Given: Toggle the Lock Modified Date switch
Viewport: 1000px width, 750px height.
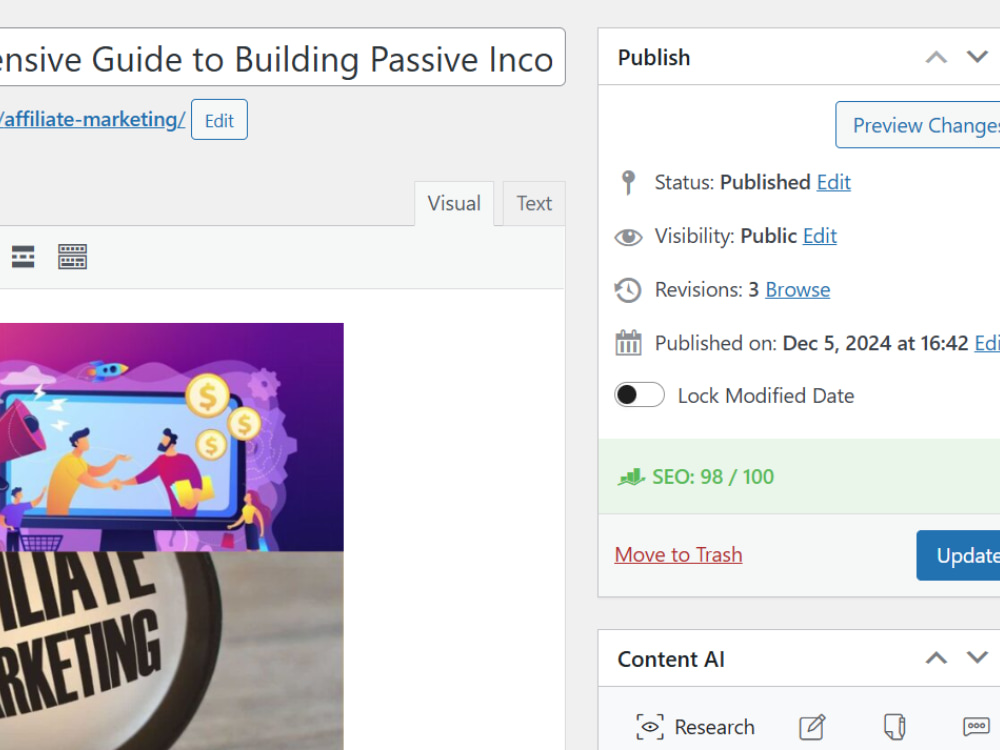Looking at the screenshot, I should coord(639,395).
